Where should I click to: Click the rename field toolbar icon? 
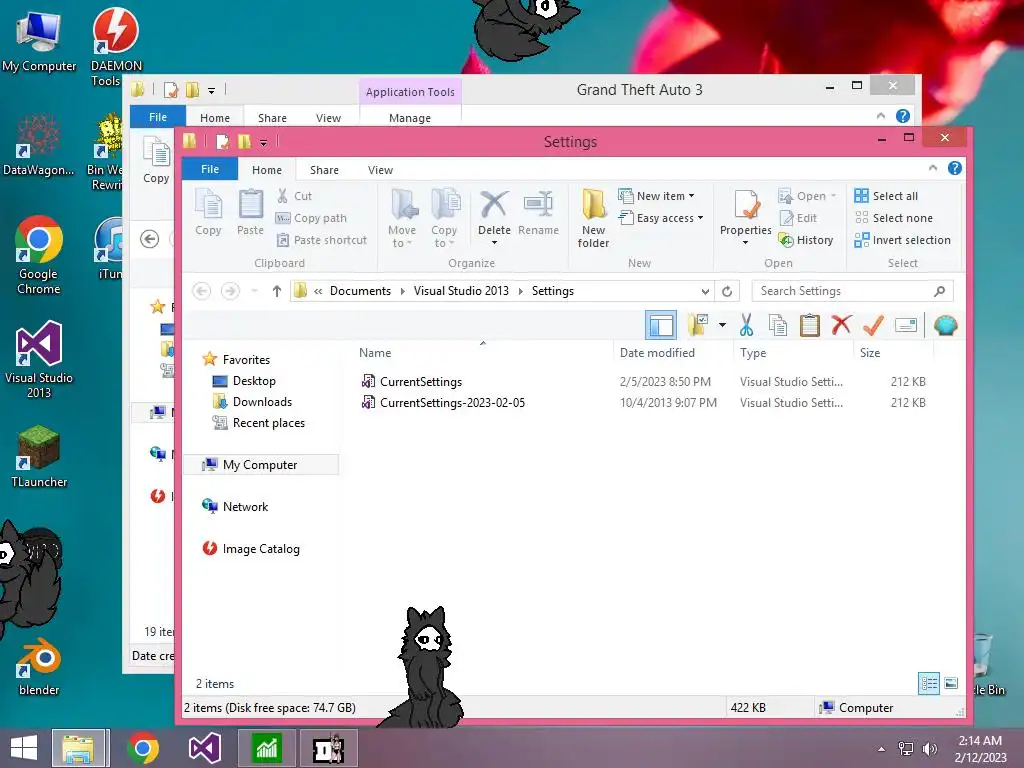pyautogui.click(x=906, y=325)
